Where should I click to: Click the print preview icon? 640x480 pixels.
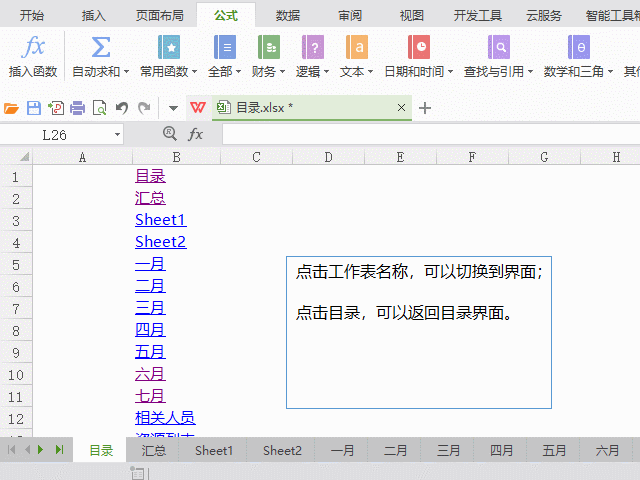99,108
